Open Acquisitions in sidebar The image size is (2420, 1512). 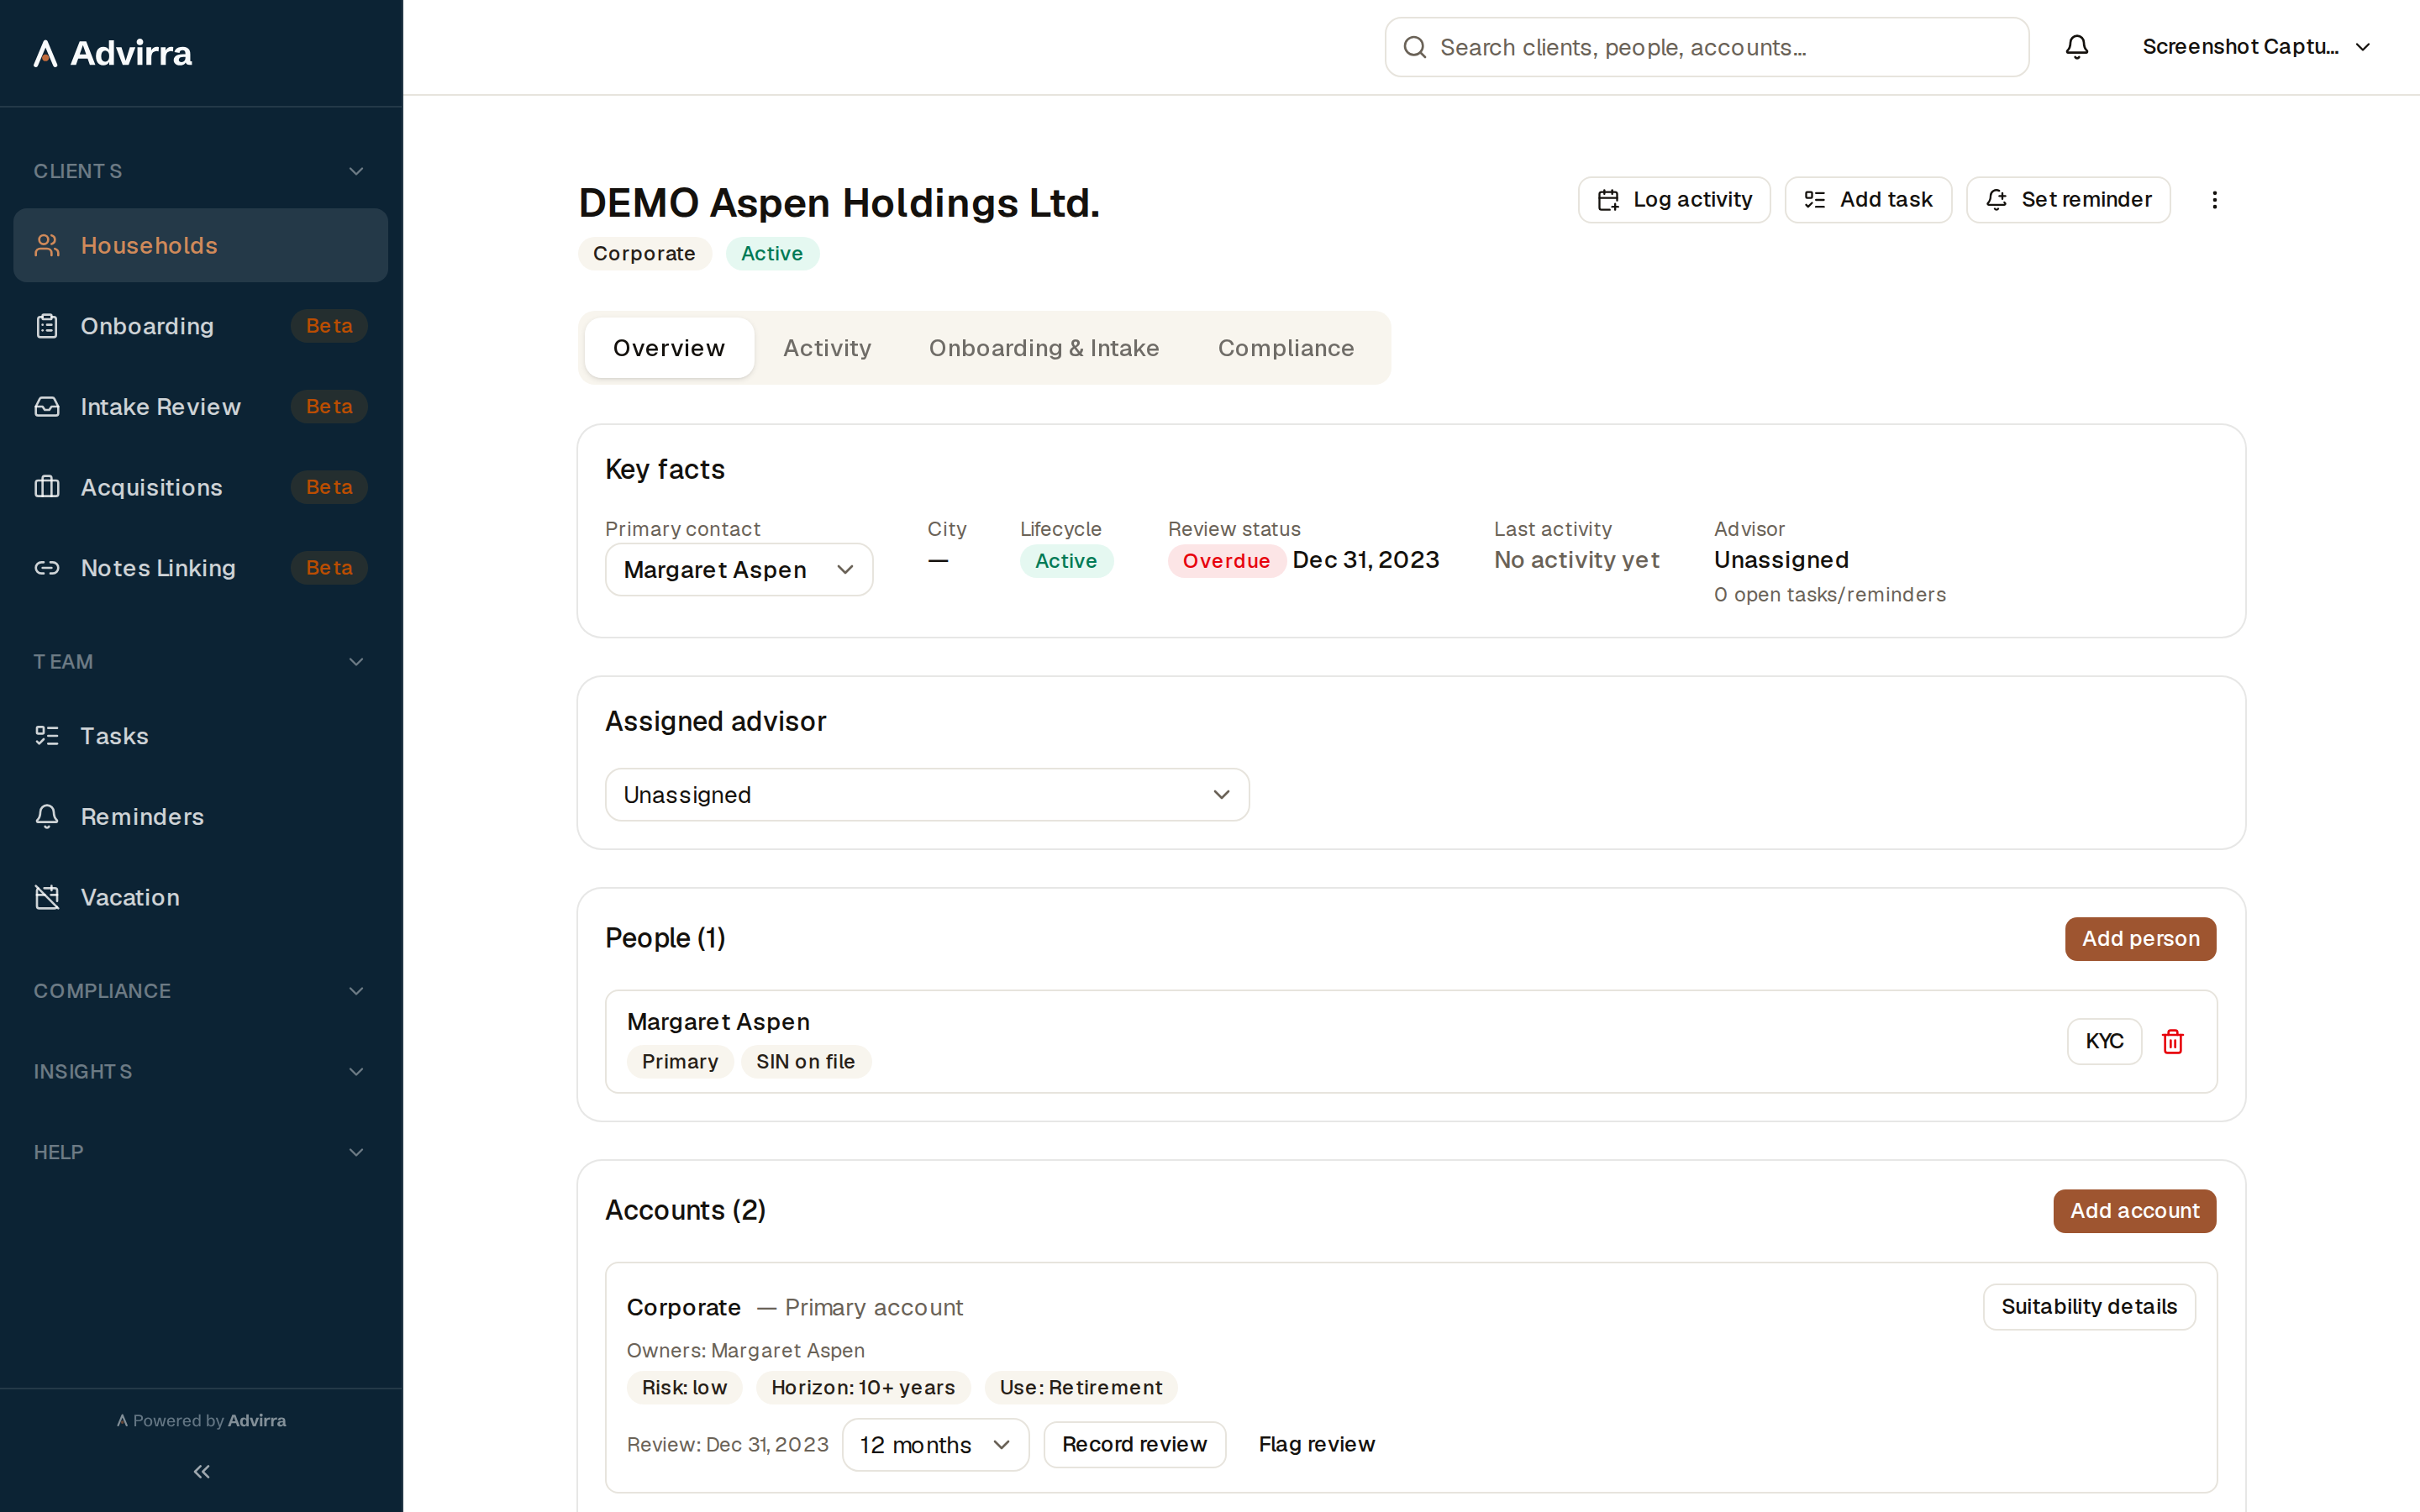tap(200, 487)
